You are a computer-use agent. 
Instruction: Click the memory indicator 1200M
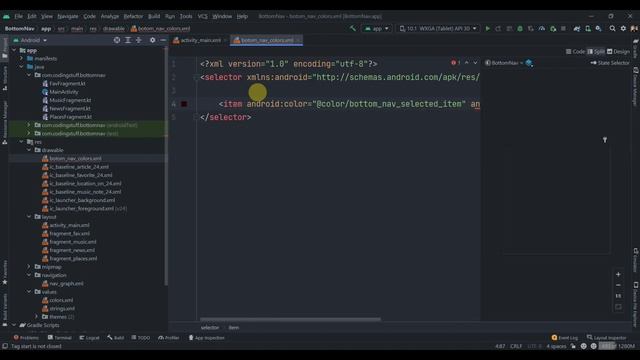(618, 346)
